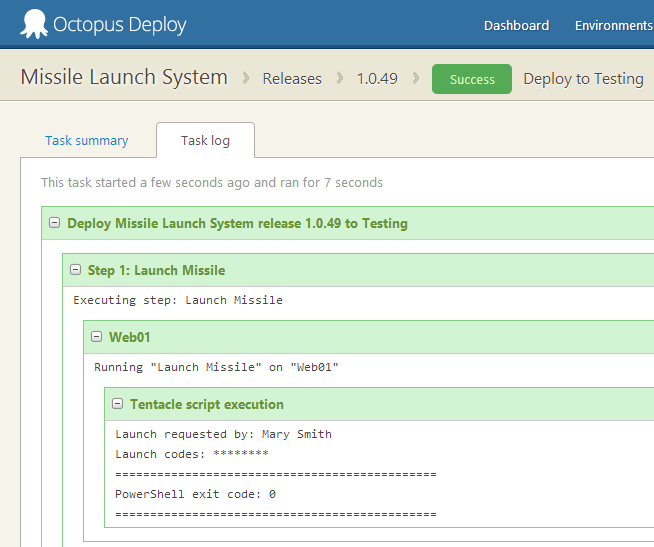
Task: Click 'This task started a few seconds ago' text
Action: 211,182
